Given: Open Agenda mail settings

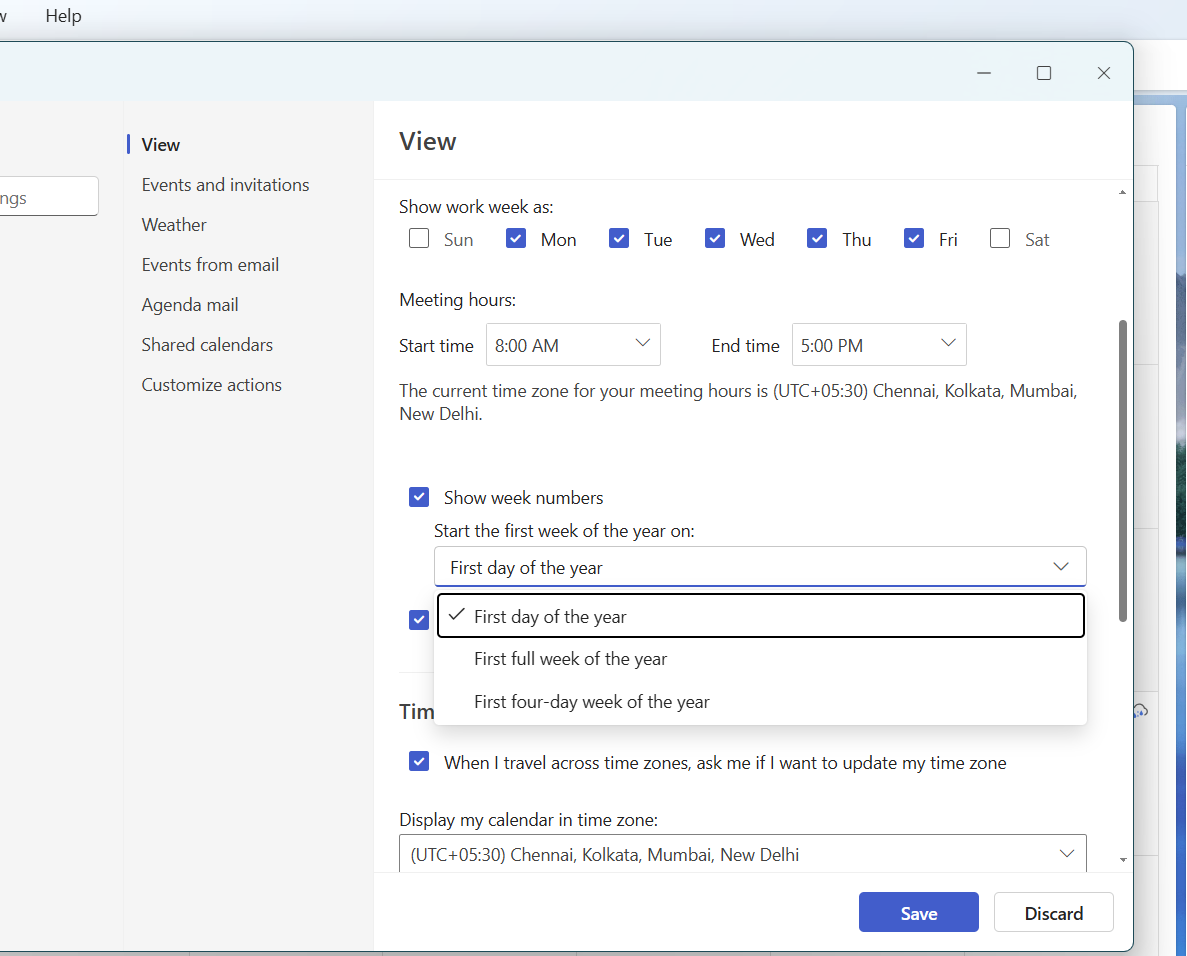Looking at the screenshot, I should [x=190, y=305].
